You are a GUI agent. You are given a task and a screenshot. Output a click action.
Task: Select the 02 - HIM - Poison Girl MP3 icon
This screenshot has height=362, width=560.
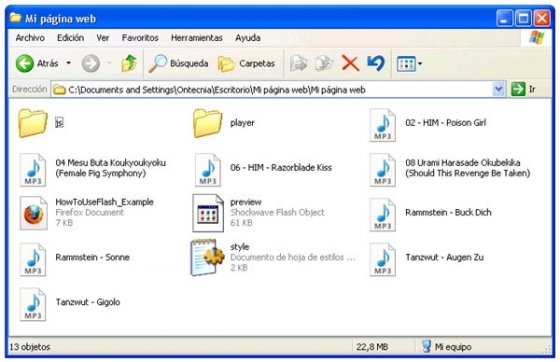click(382, 125)
